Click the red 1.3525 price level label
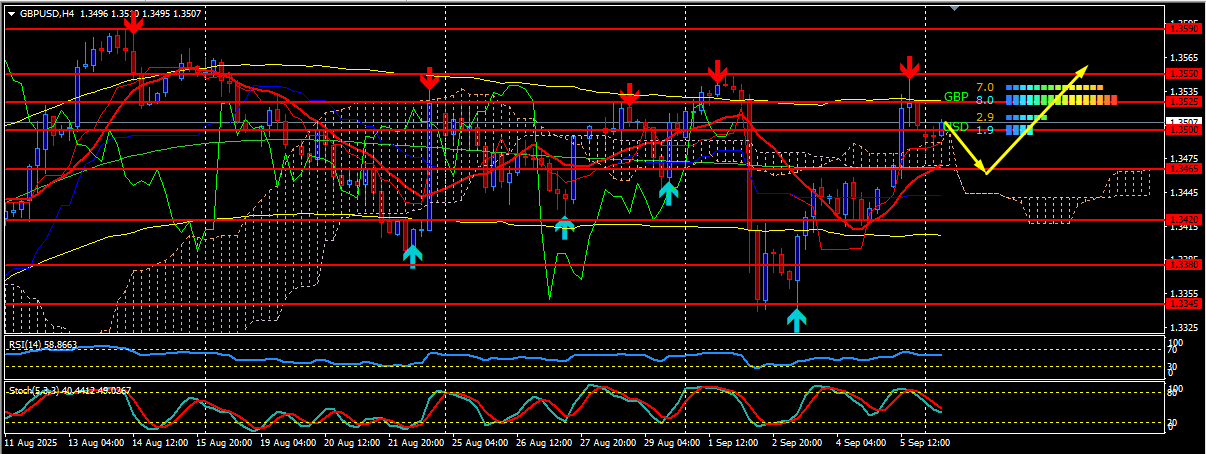Screen dimensions: 1206x454 point(1184,102)
